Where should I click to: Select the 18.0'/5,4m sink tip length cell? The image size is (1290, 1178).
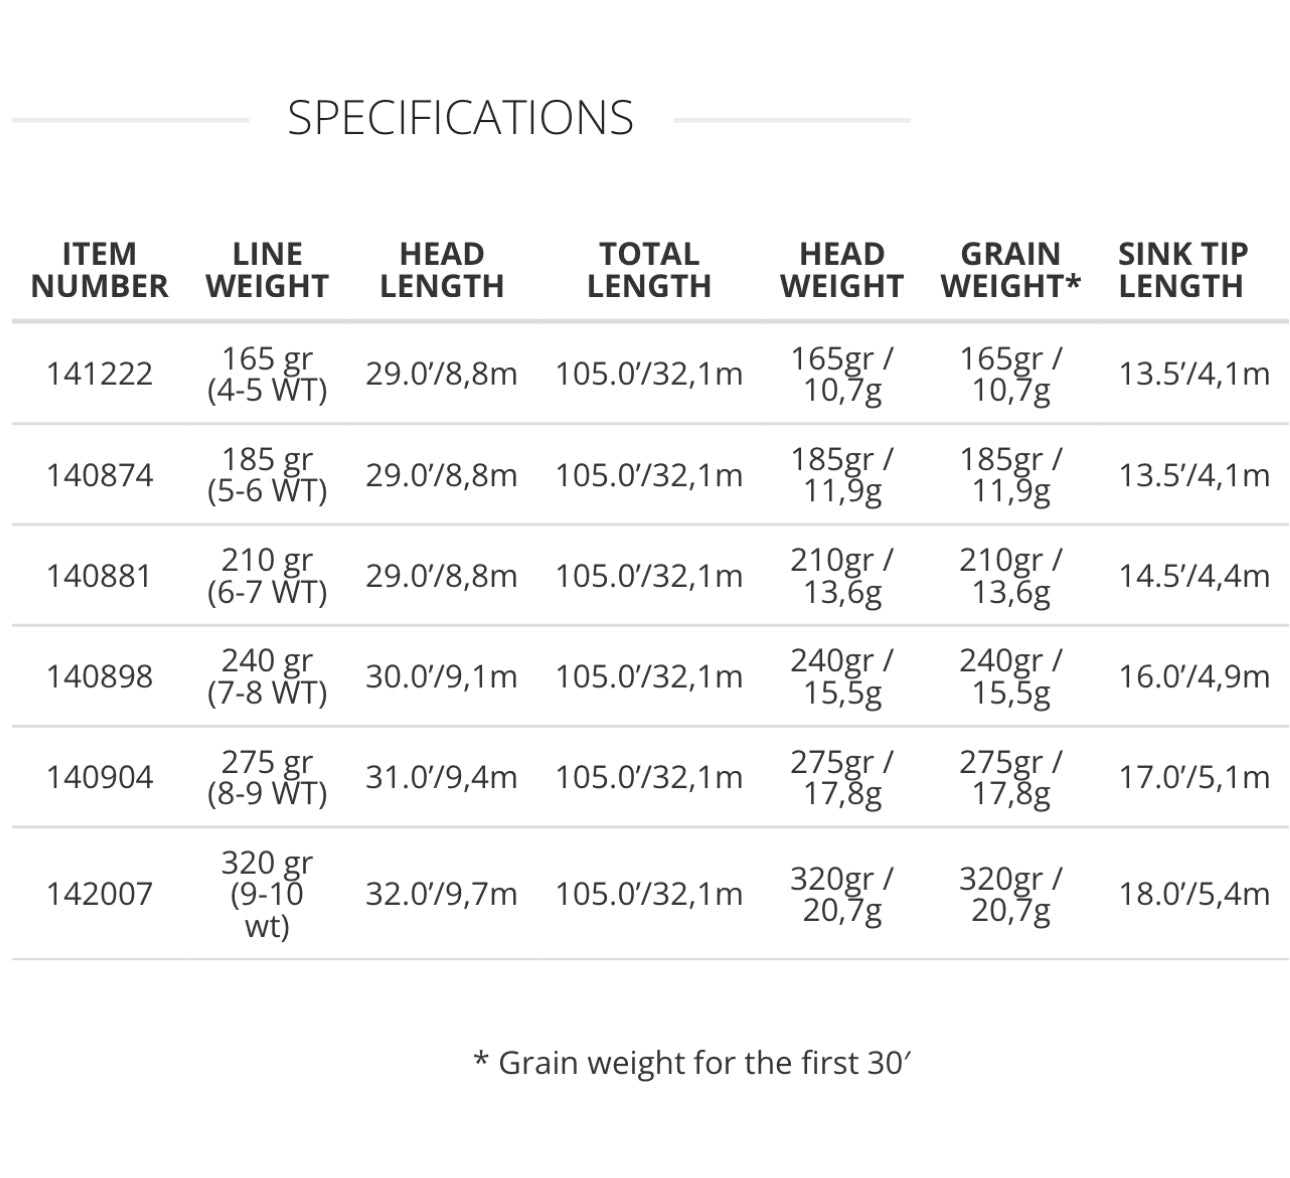pos(1194,894)
